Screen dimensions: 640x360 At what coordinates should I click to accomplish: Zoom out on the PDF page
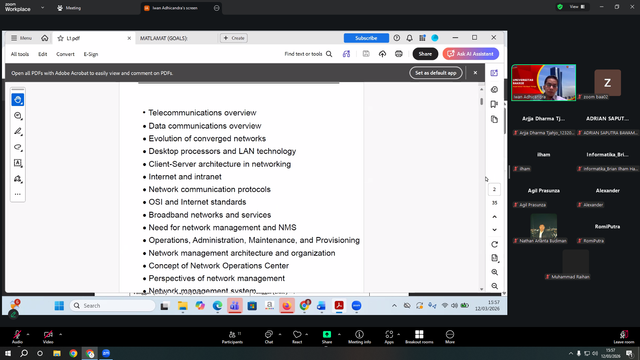(494, 286)
